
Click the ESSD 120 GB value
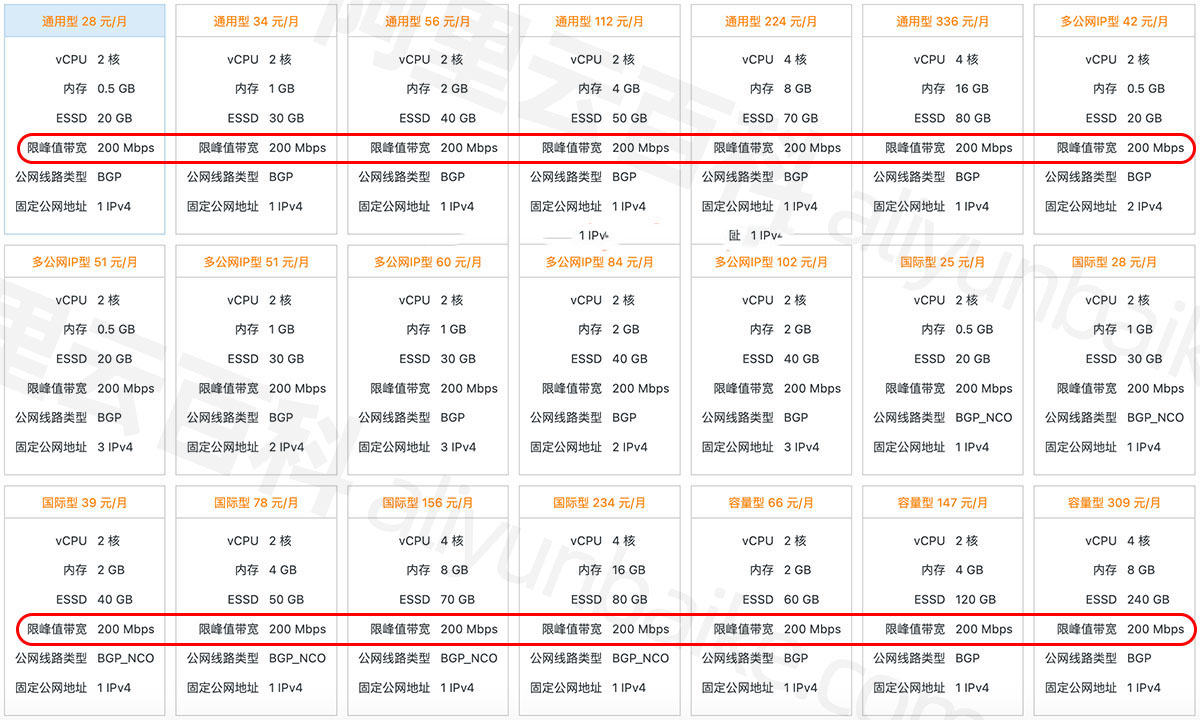click(976, 600)
